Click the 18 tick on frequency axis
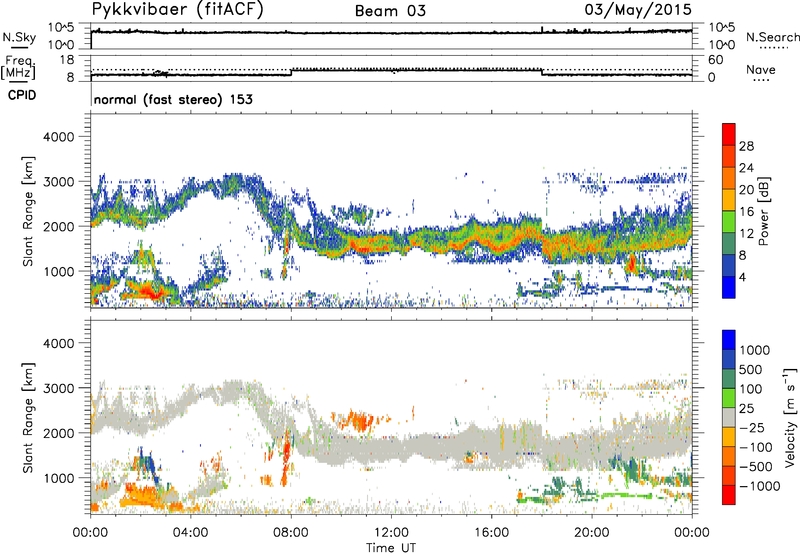This screenshot has height=554, width=800. coord(66,60)
